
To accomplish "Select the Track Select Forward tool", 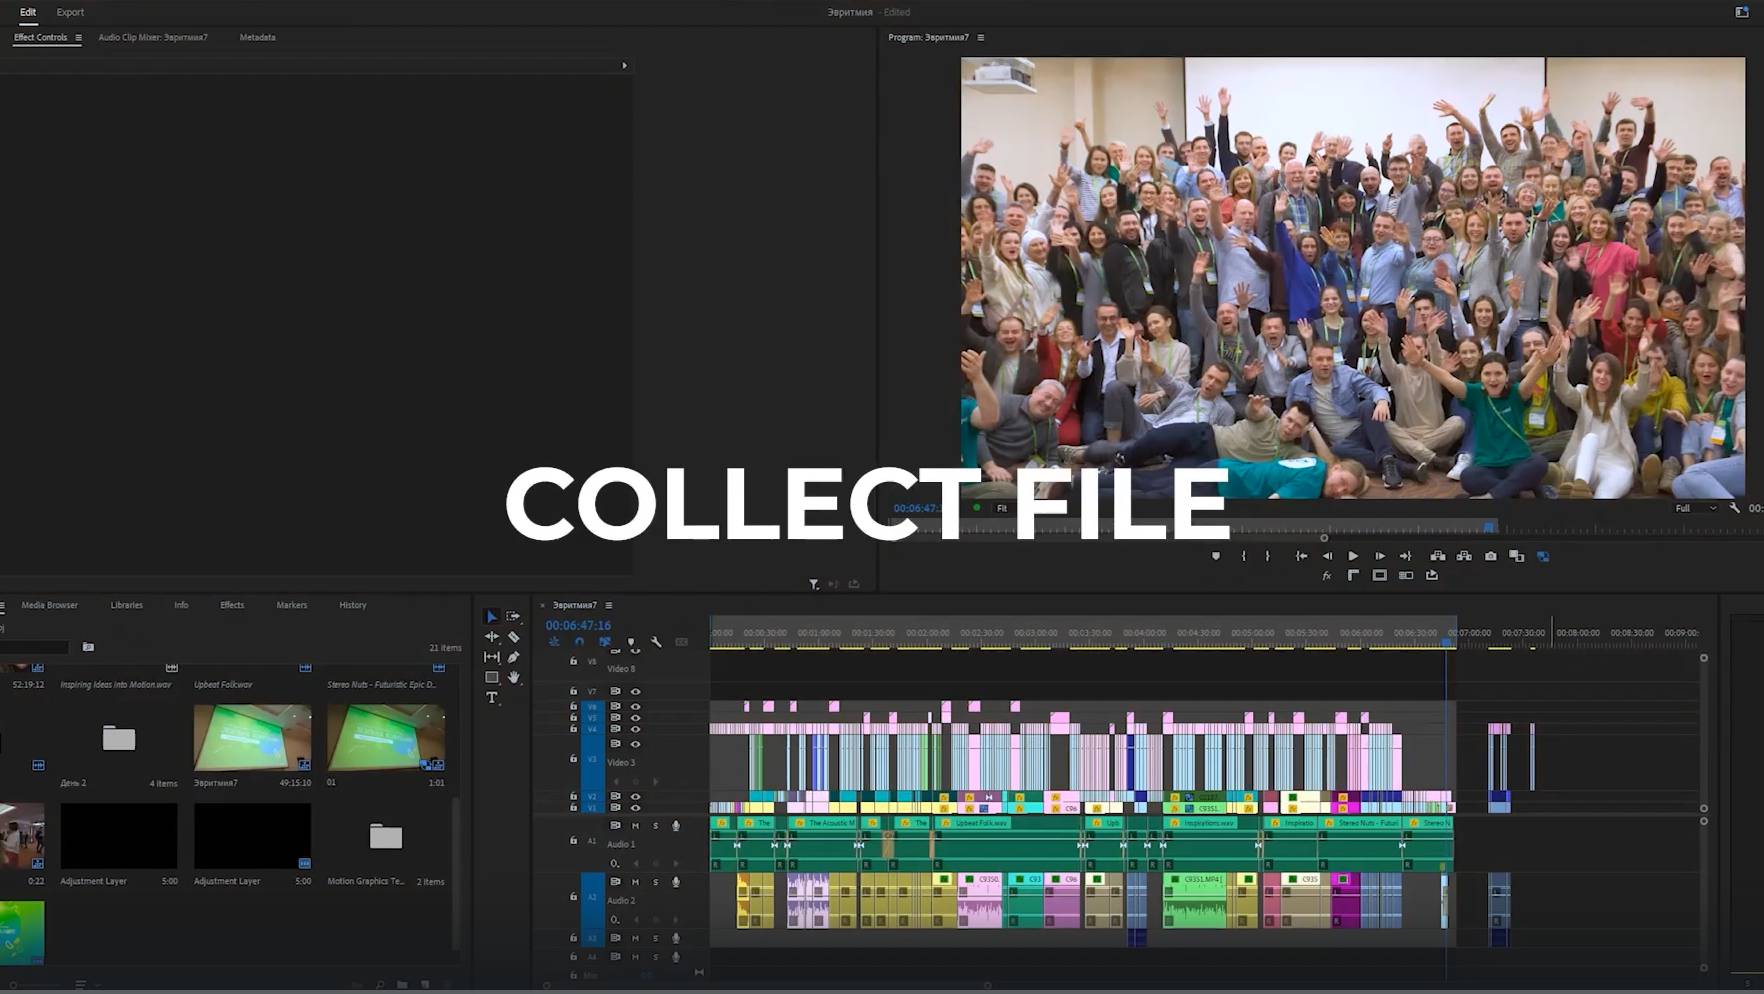I will [513, 617].
